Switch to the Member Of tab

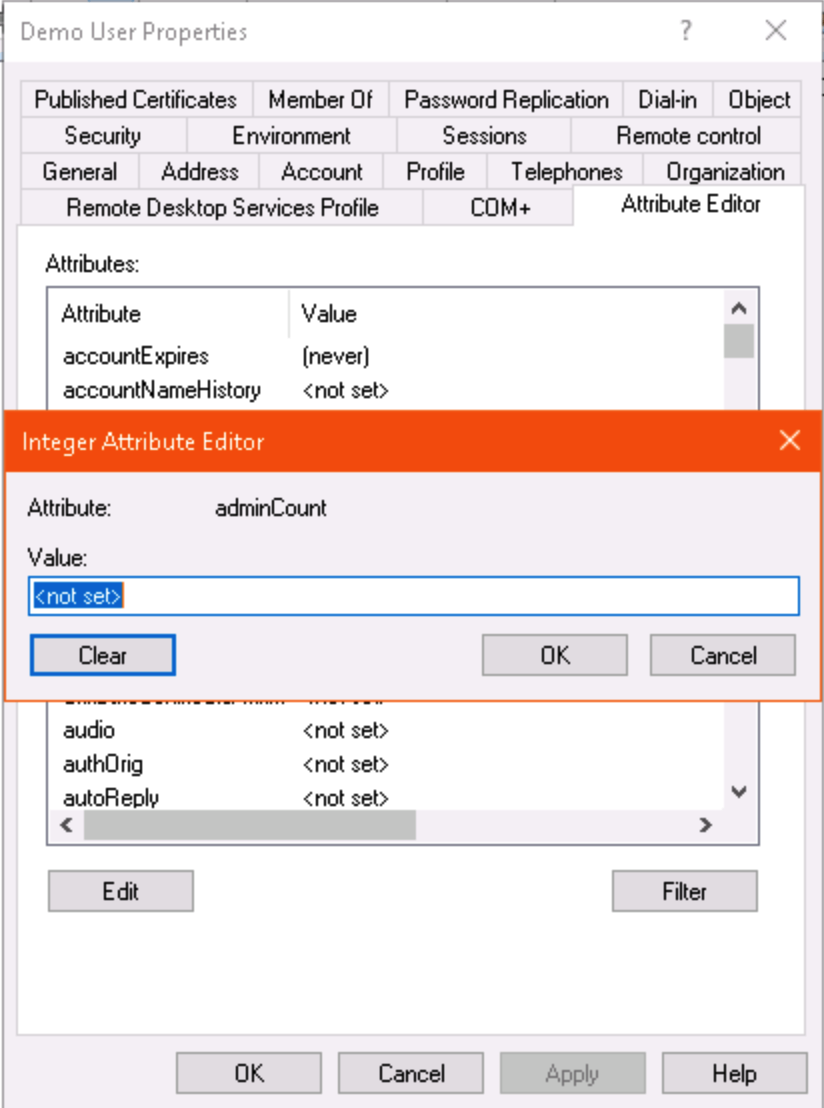click(320, 100)
